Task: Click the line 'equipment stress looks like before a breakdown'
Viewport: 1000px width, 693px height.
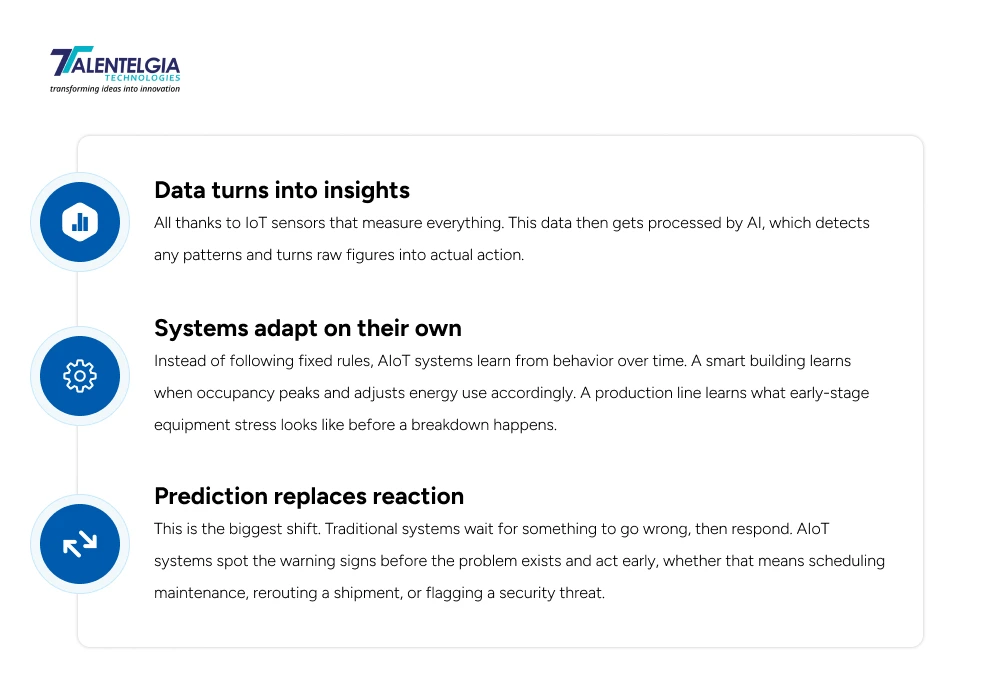Action: pos(355,425)
